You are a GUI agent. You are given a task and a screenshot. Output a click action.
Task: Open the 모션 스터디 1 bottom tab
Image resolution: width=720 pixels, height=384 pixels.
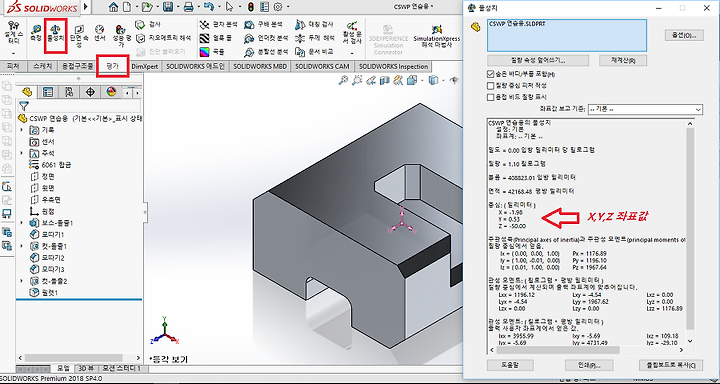coord(121,369)
